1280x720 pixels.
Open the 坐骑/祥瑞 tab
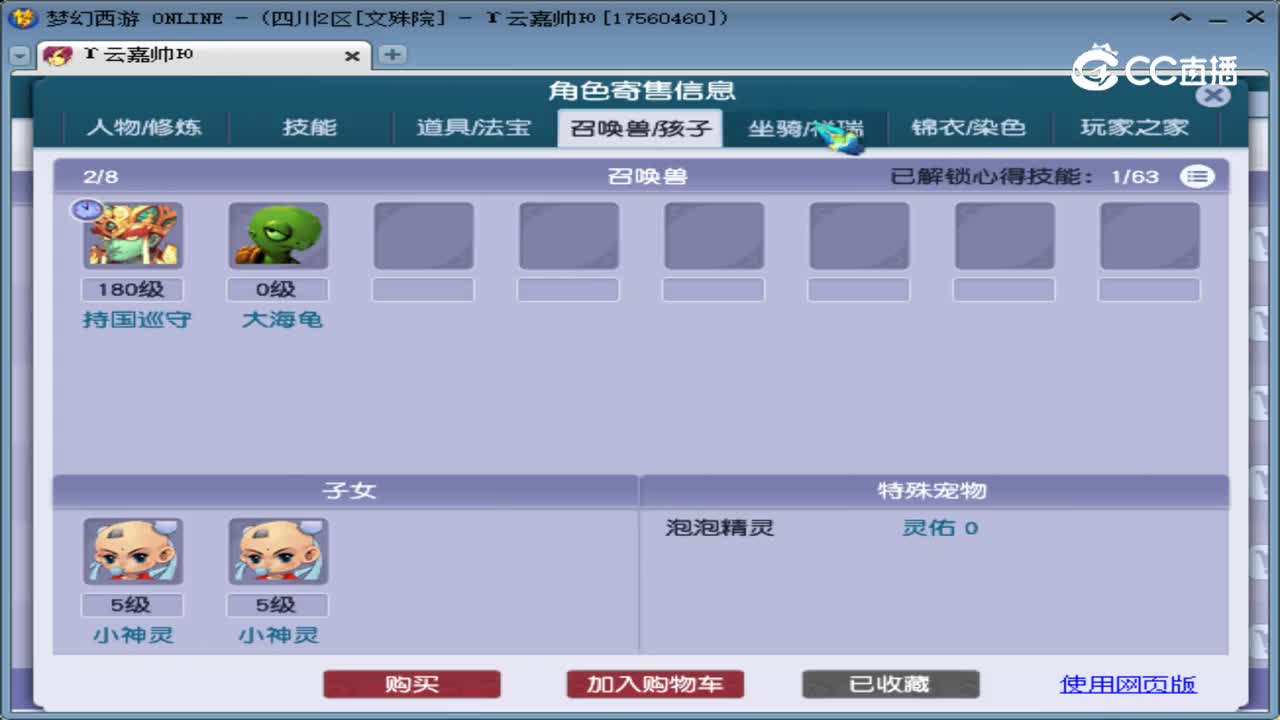coord(805,128)
